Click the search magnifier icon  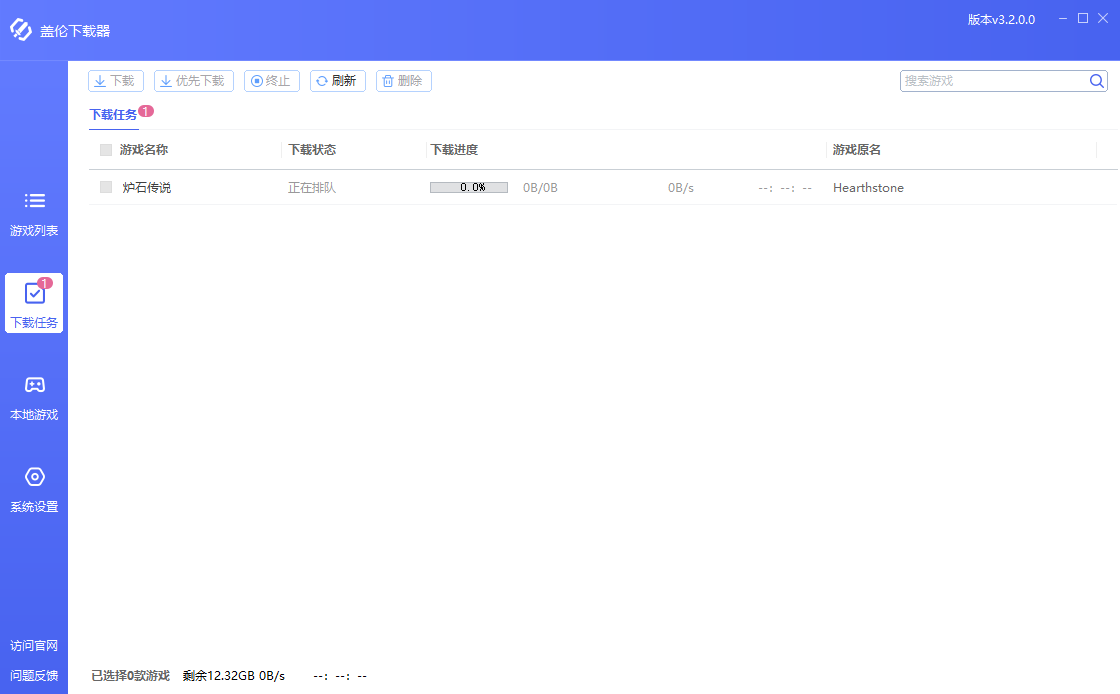coord(1096,80)
